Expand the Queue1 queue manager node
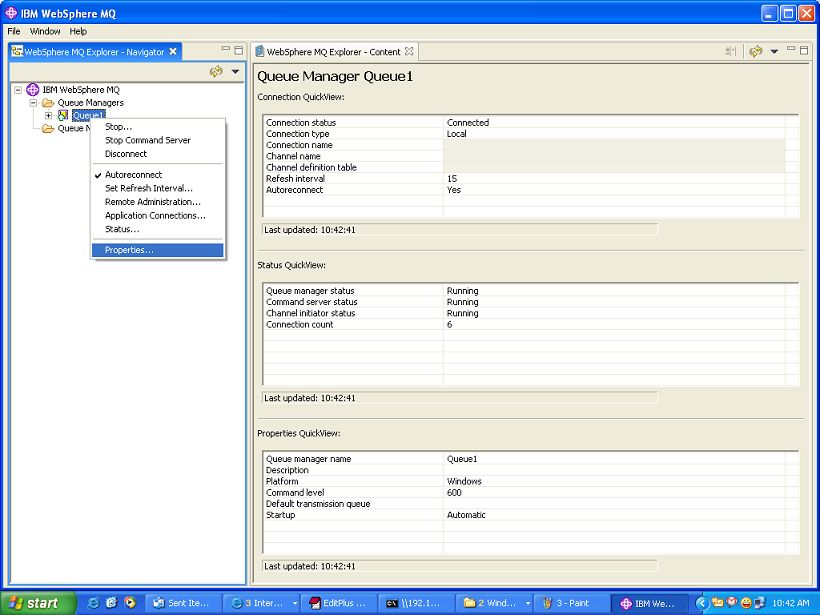Viewport: 820px width, 615px height. click(48, 116)
